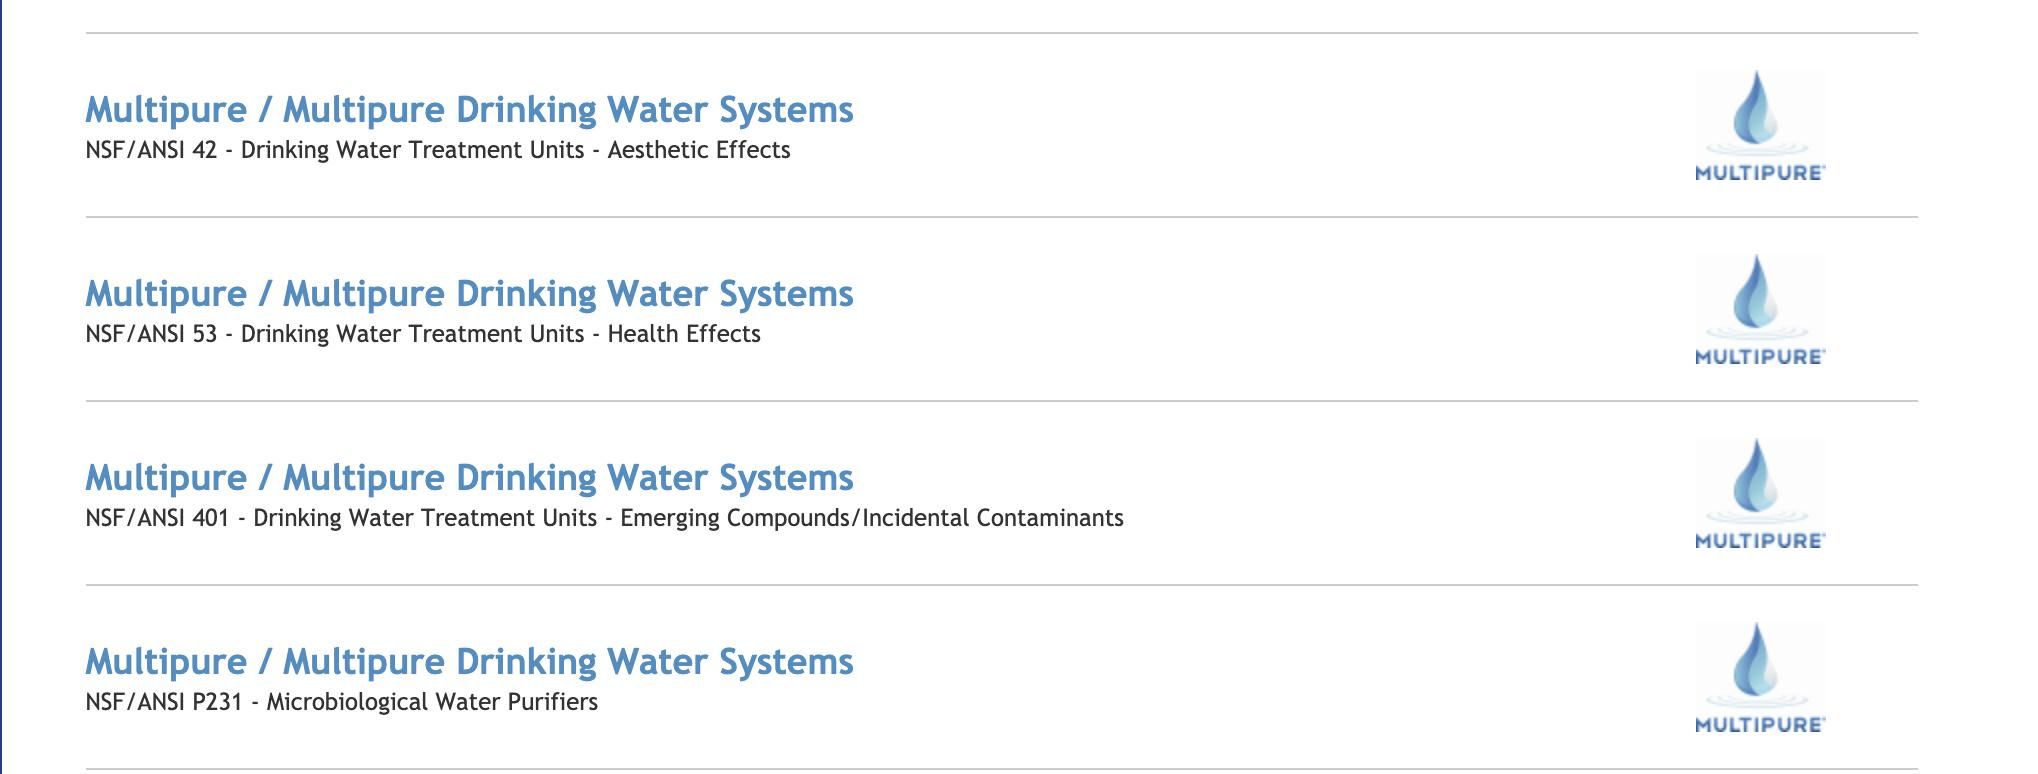Screen dimensions: 2038x774
Task: Click MULTIPURE wordmark in the Emerging Compounds row
Action: [1759, 541]
